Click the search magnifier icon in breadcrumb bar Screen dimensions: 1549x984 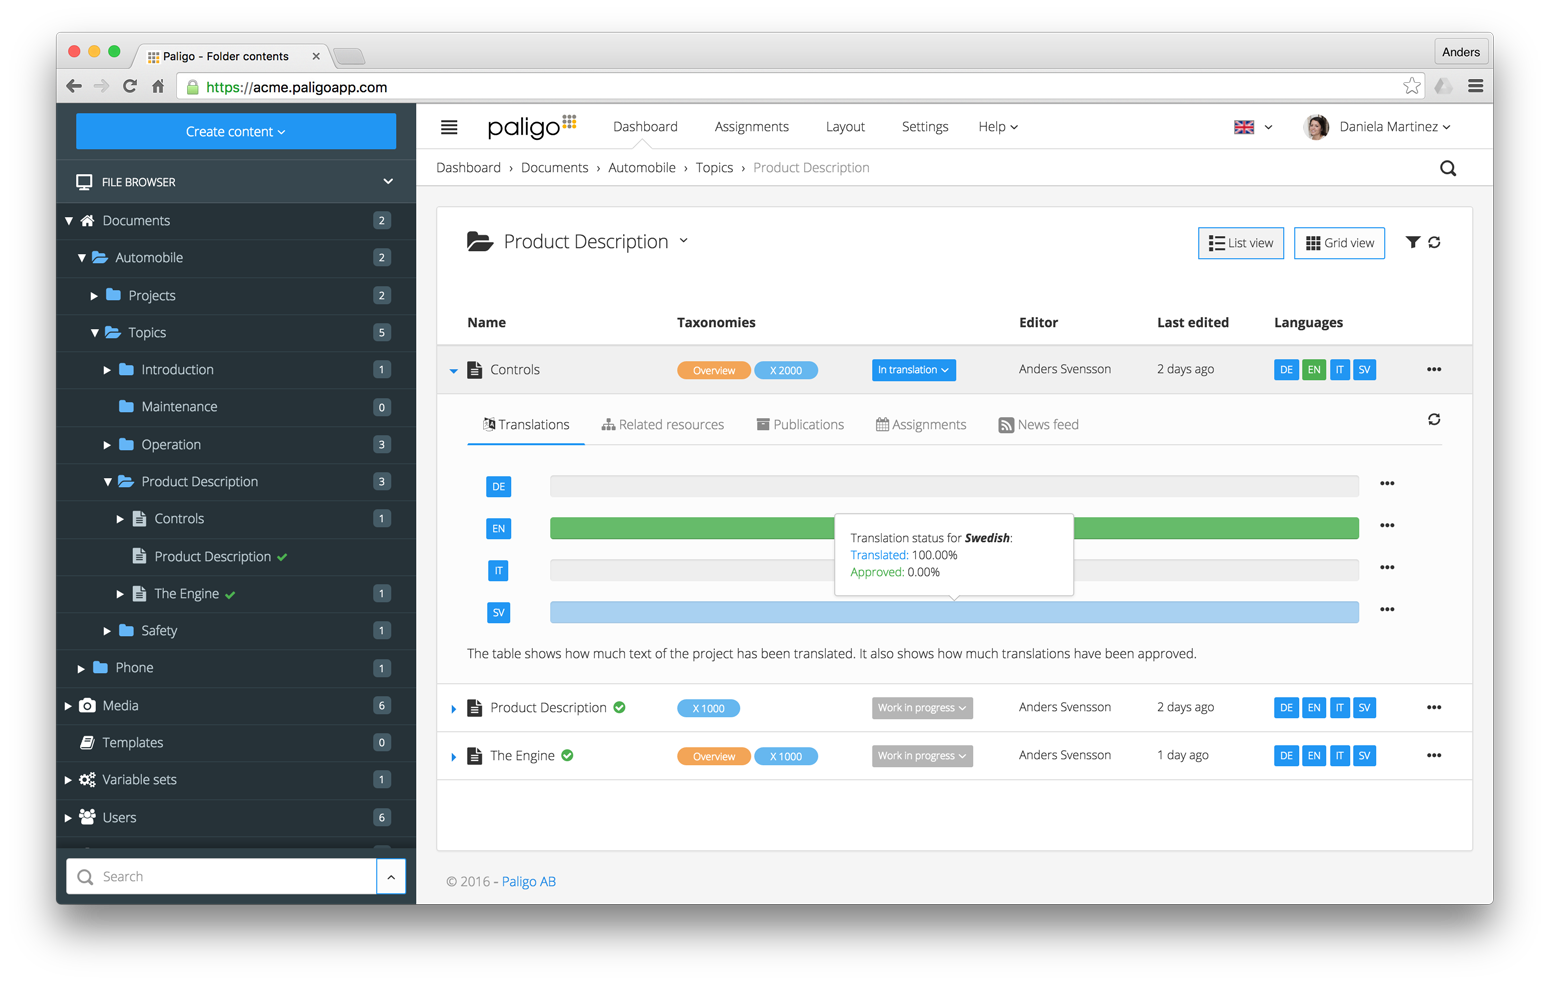(1448, 168)
